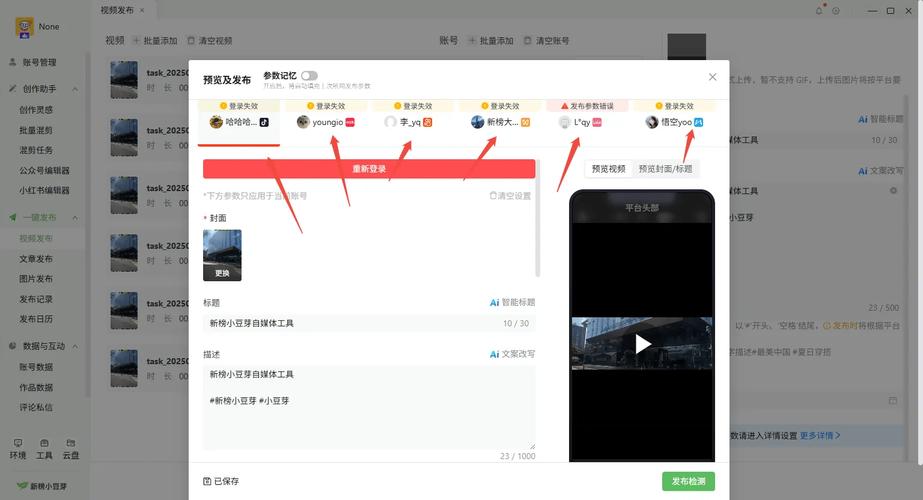The height and width of the screenshot is (500, 923).
Task: Switch to 预览封面/标题 preview mode
Action: [665, 169]
